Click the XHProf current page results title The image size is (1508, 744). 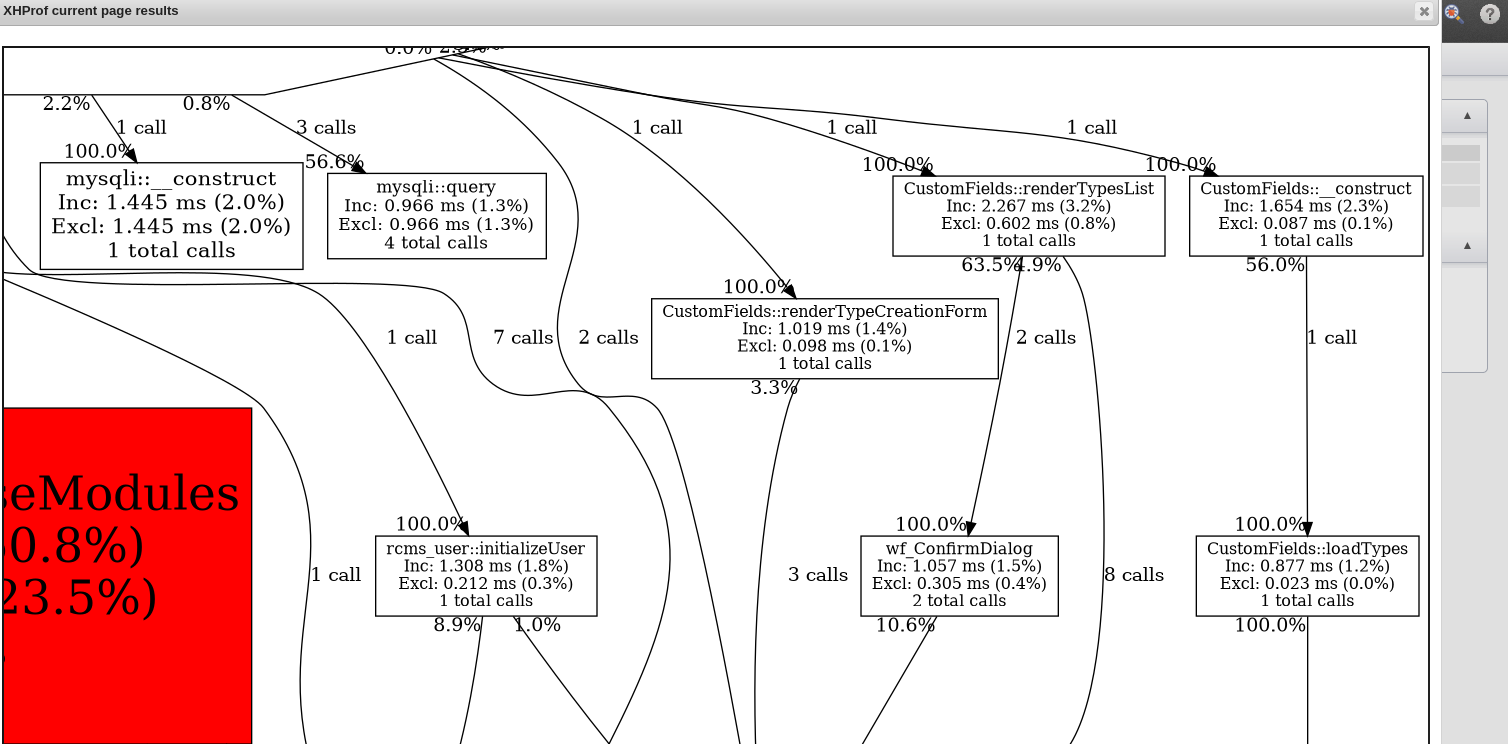91,11
